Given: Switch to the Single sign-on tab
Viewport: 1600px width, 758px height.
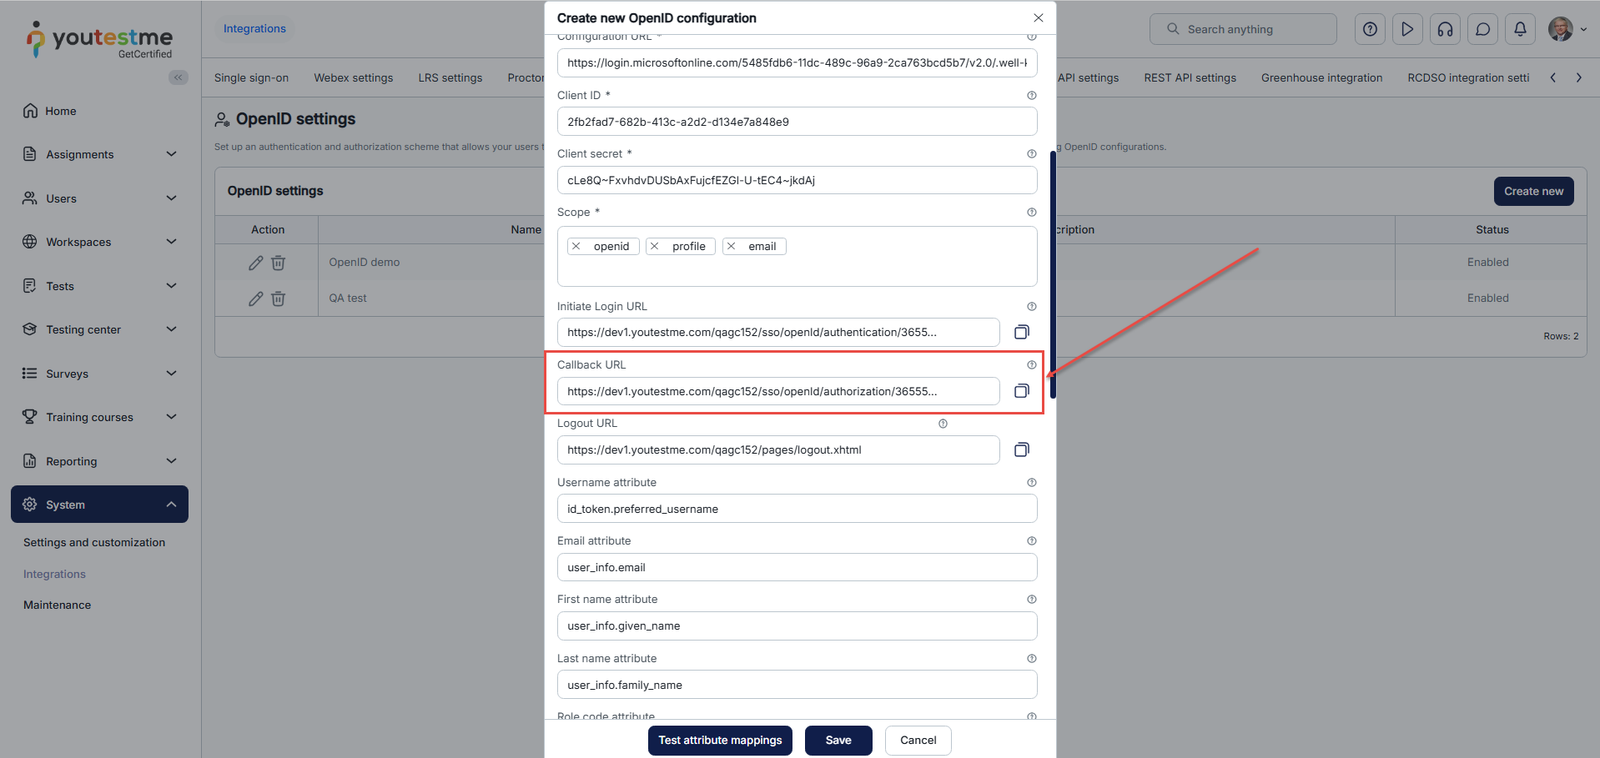Looking at the screenshot, I should 251,78.
